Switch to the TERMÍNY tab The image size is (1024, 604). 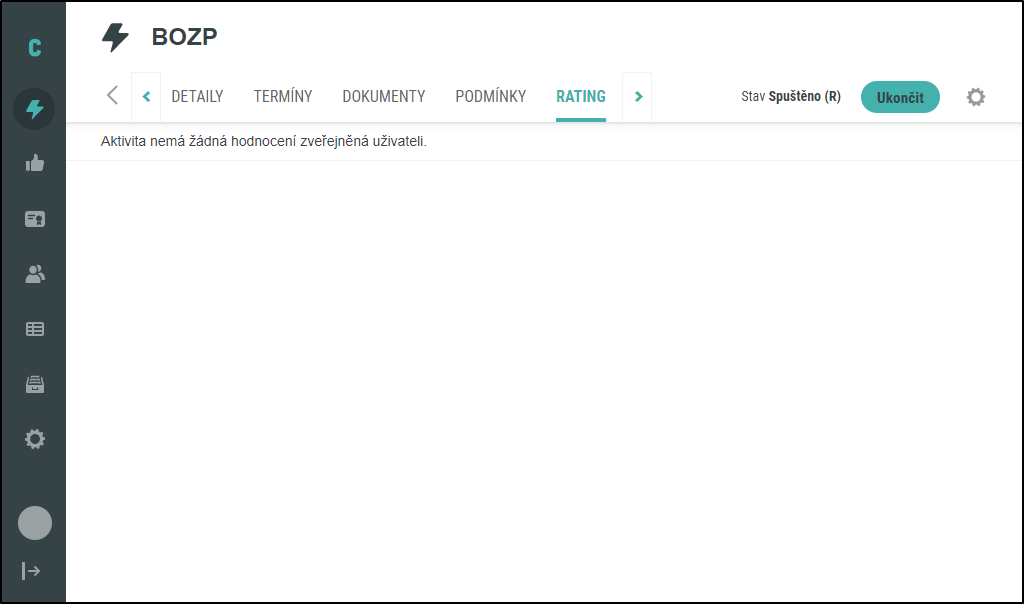pos(283,97)
